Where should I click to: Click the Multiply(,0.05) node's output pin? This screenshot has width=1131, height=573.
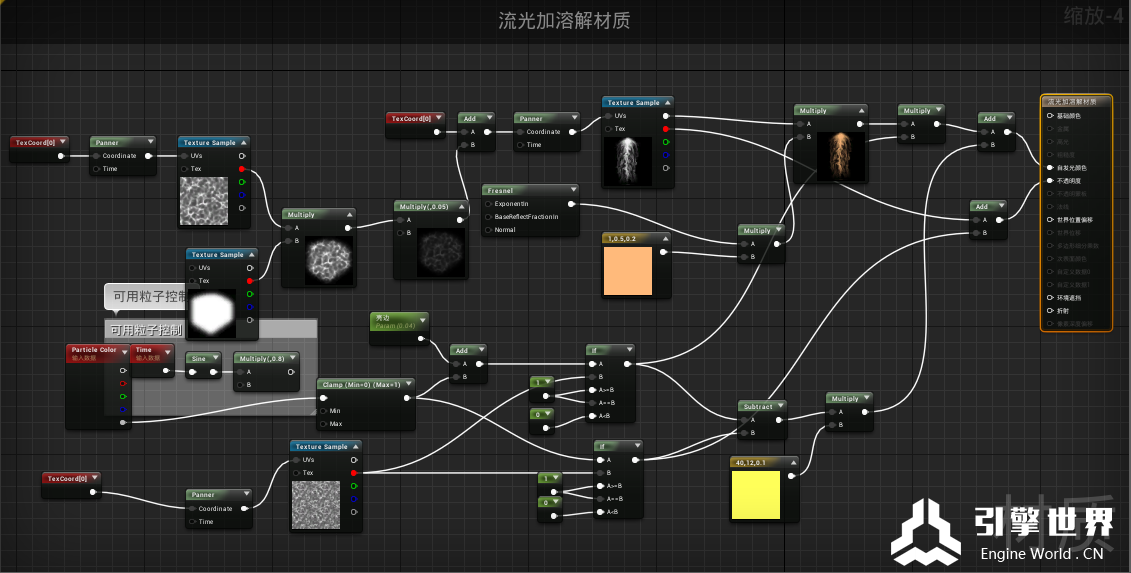point(460,219)
